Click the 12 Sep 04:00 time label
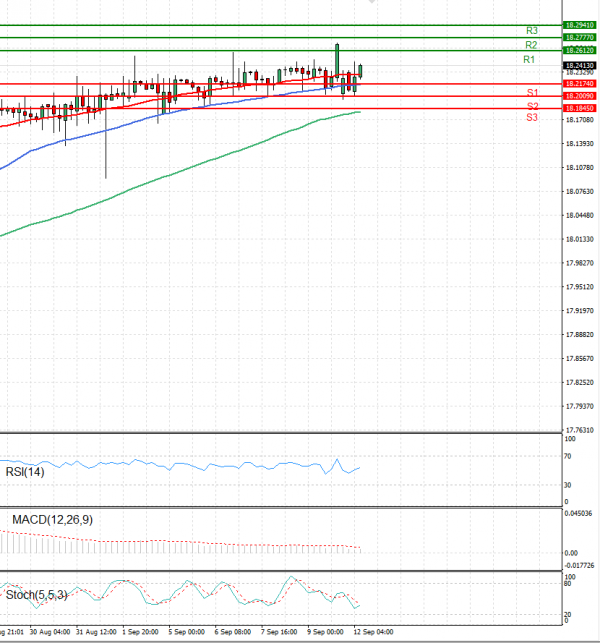 pos(374,632)
